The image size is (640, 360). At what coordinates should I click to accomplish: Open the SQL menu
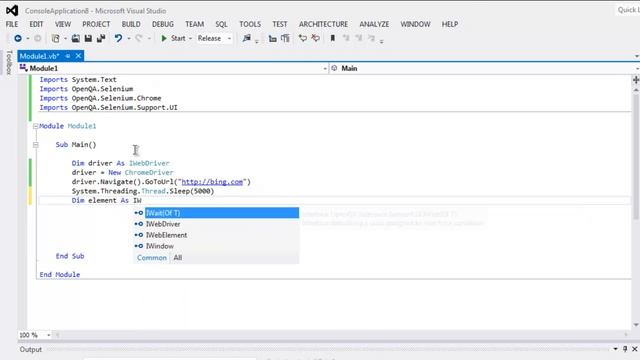pos(221,24)
